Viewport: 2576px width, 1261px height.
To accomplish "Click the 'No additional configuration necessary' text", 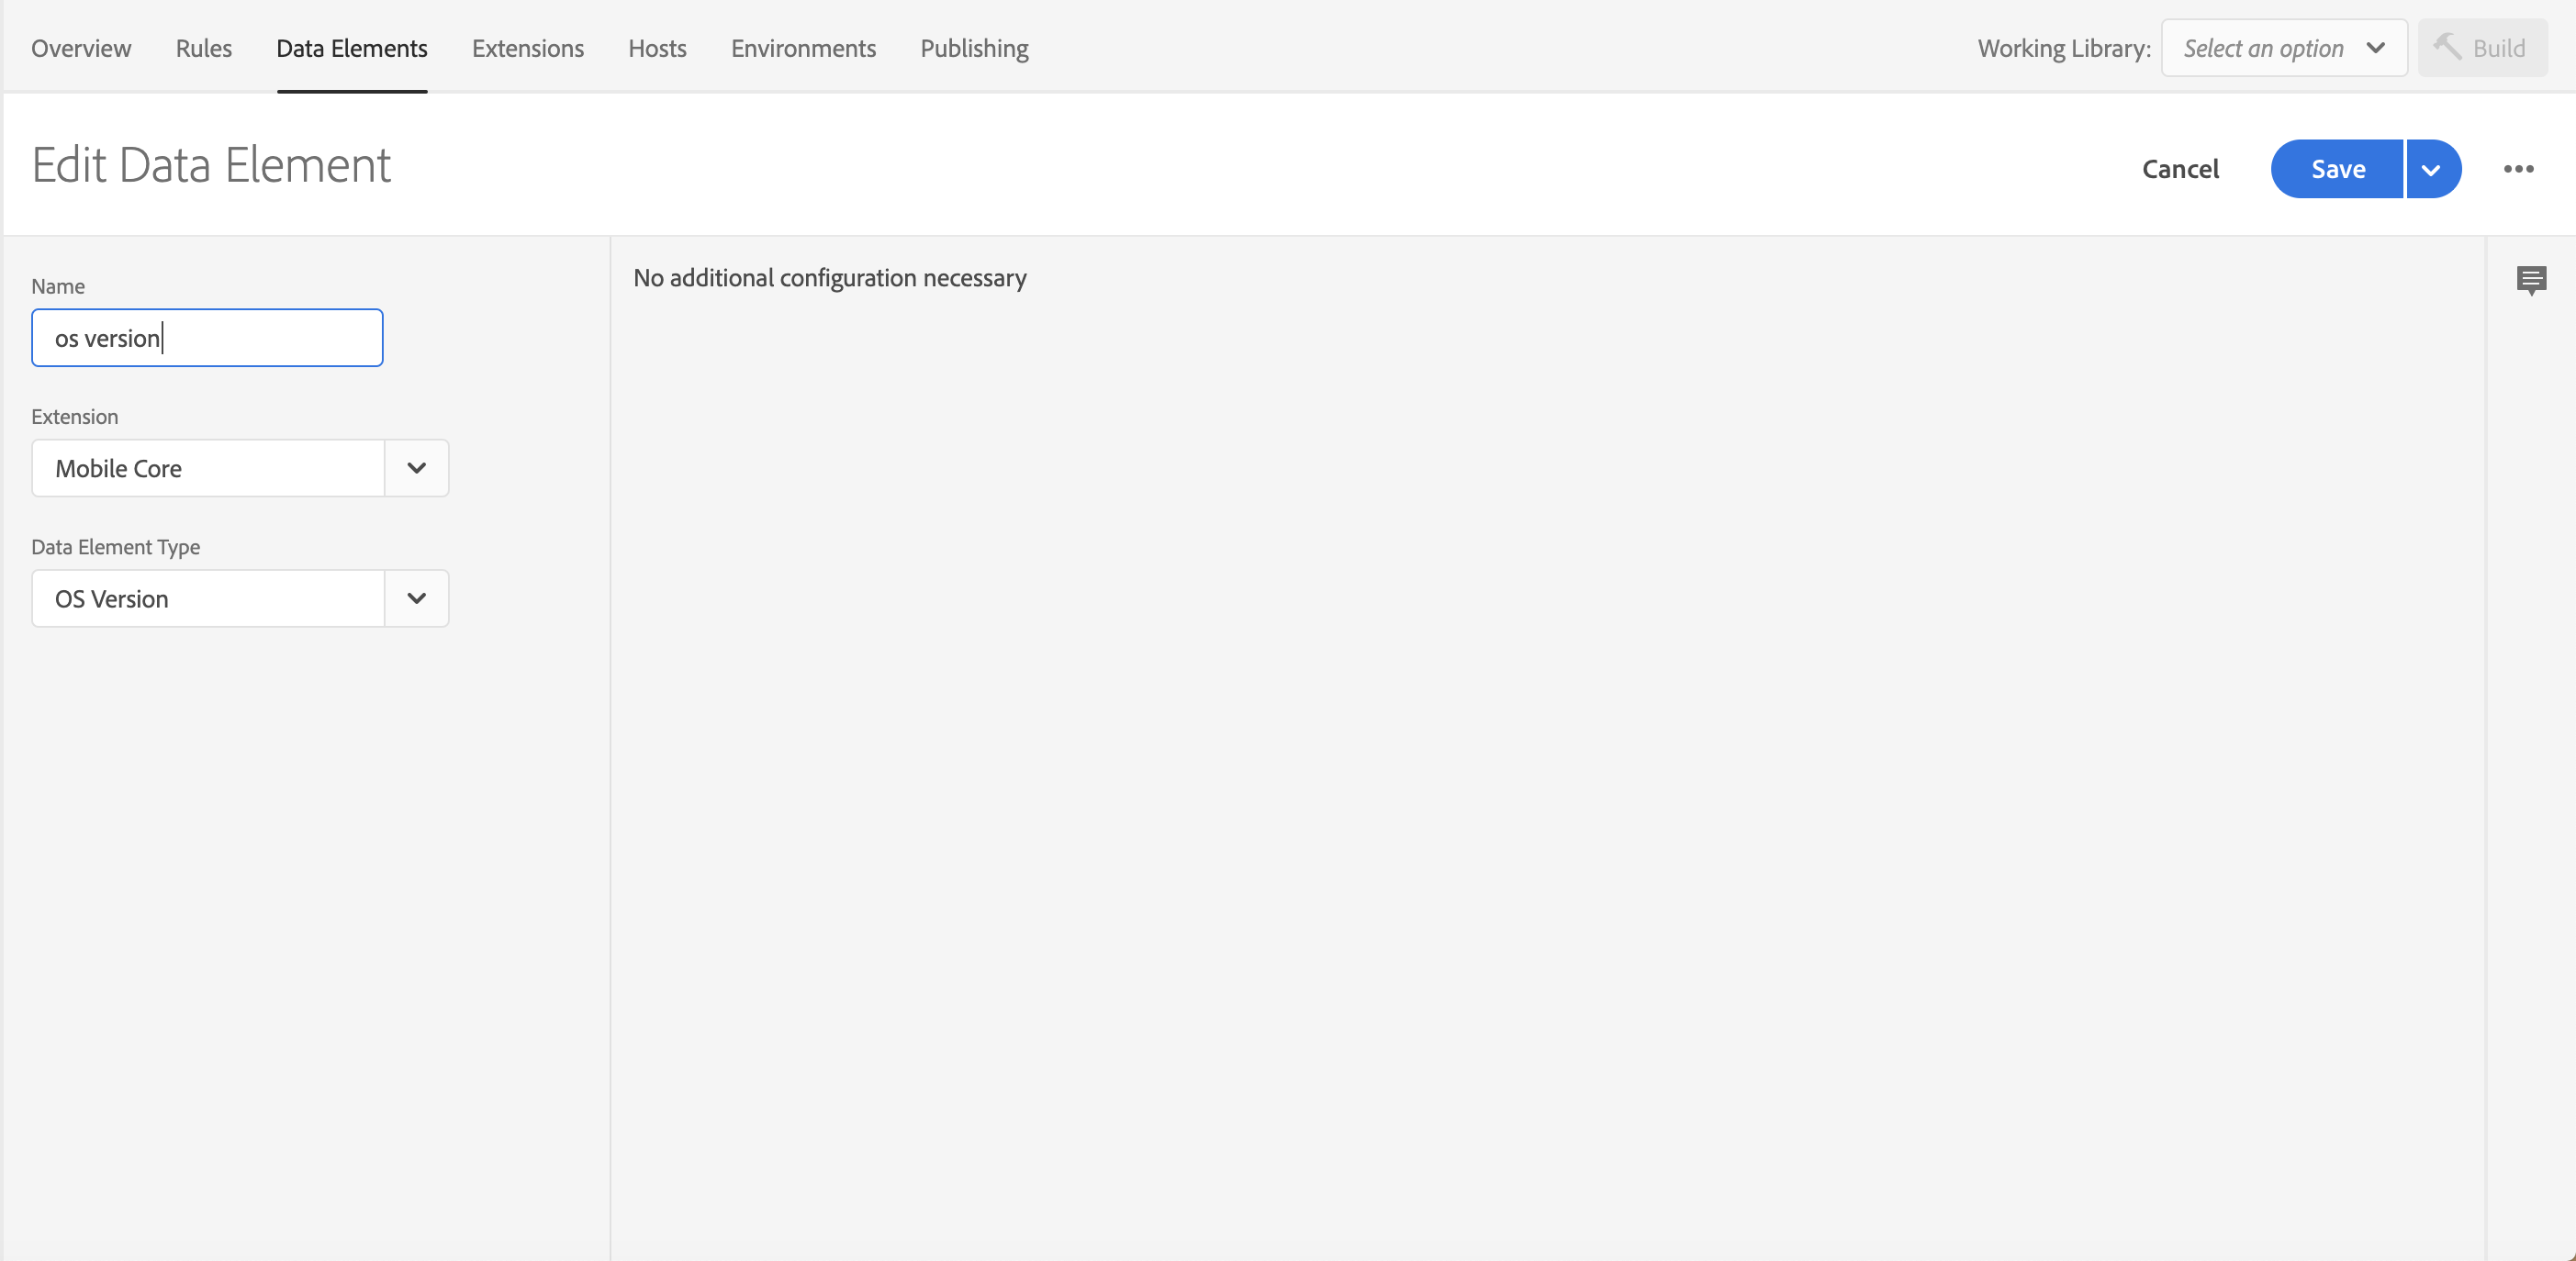I will click(x=830, y=278).
